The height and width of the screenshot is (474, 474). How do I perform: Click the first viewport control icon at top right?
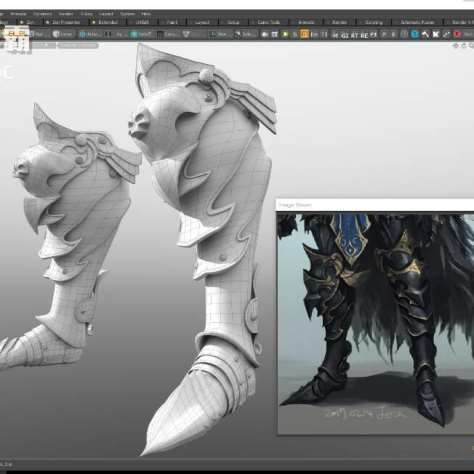pos(456,46)
